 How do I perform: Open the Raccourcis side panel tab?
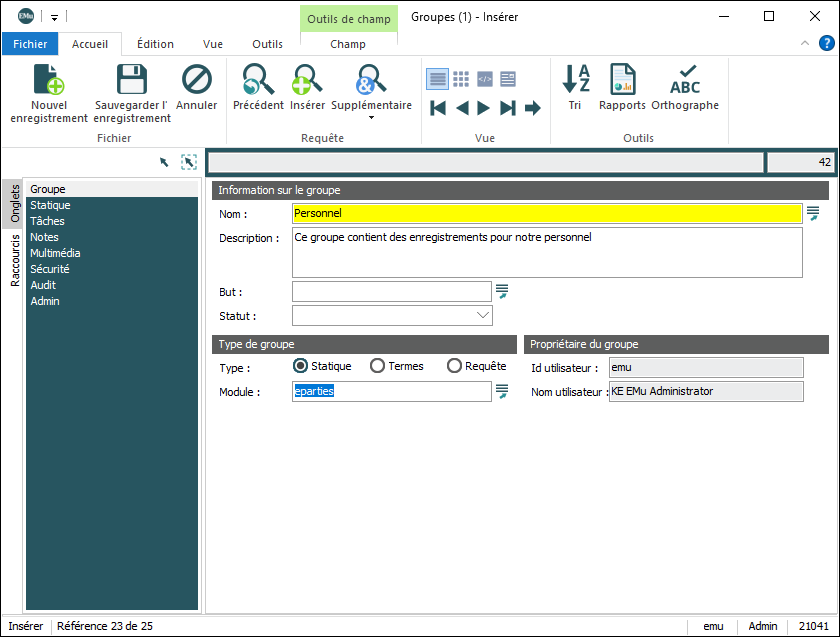(x=15, y=260)
